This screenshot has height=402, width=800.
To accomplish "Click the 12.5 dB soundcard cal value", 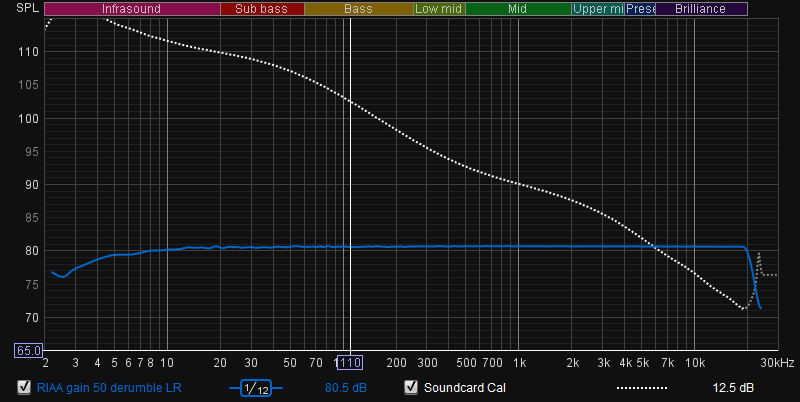I will (x=733, y=388).
